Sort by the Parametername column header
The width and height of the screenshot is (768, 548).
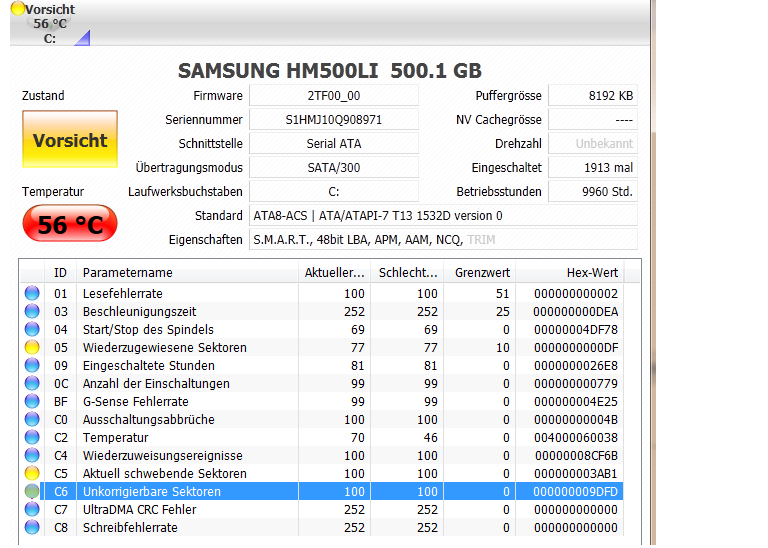point(187,272)
